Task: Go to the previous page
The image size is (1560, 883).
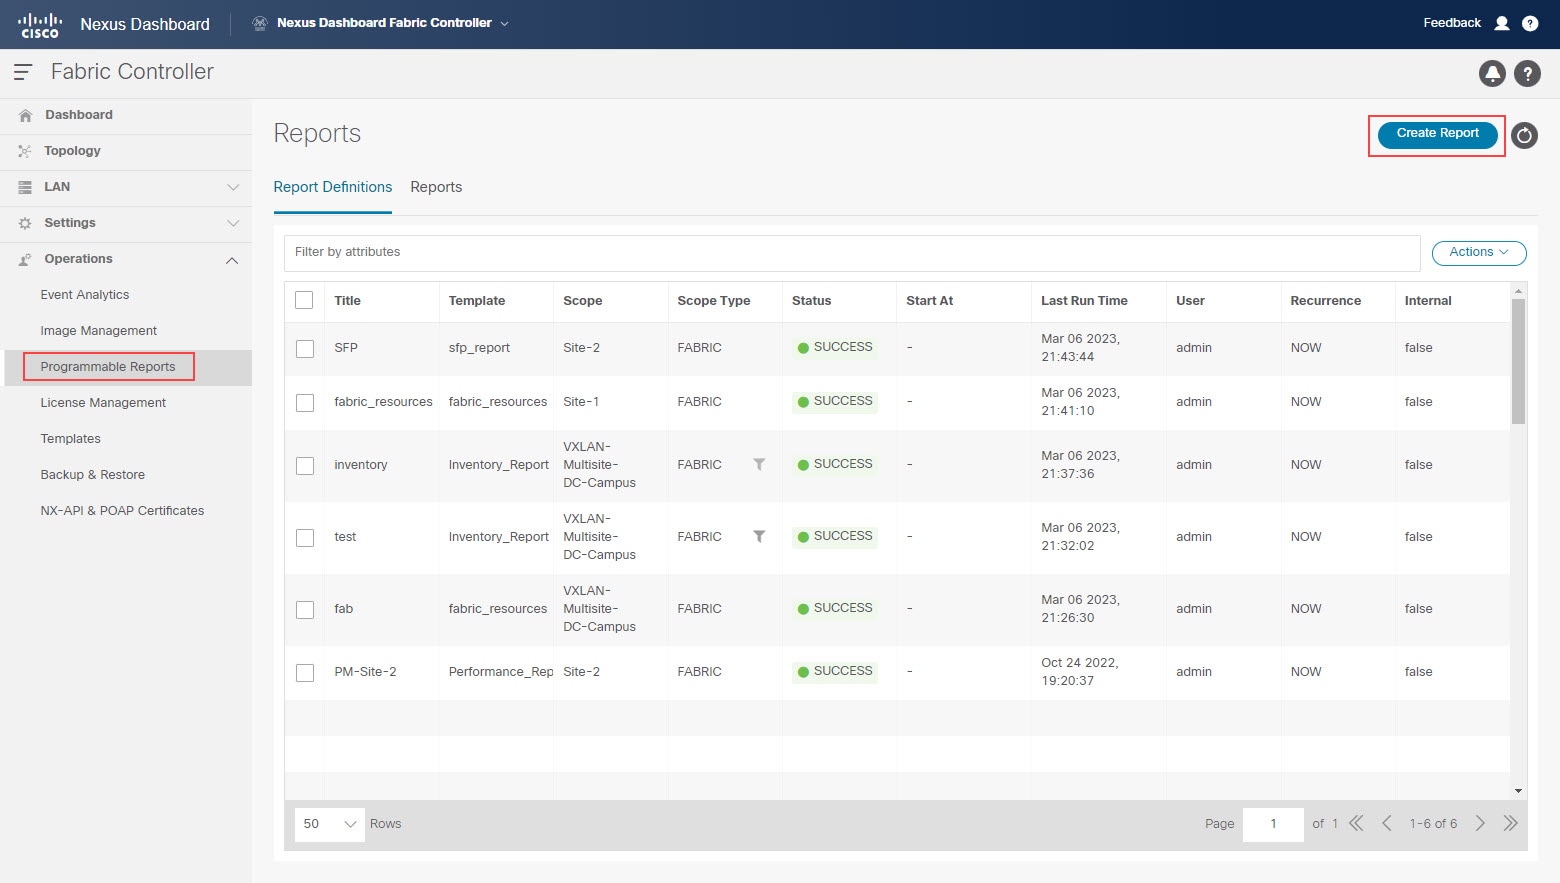Action: [1386, 823]
